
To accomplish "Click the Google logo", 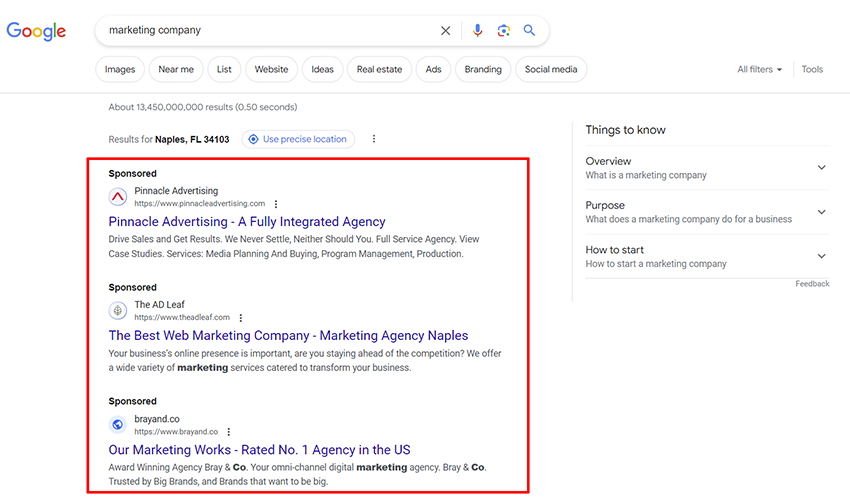I will (x=36, y=31).
